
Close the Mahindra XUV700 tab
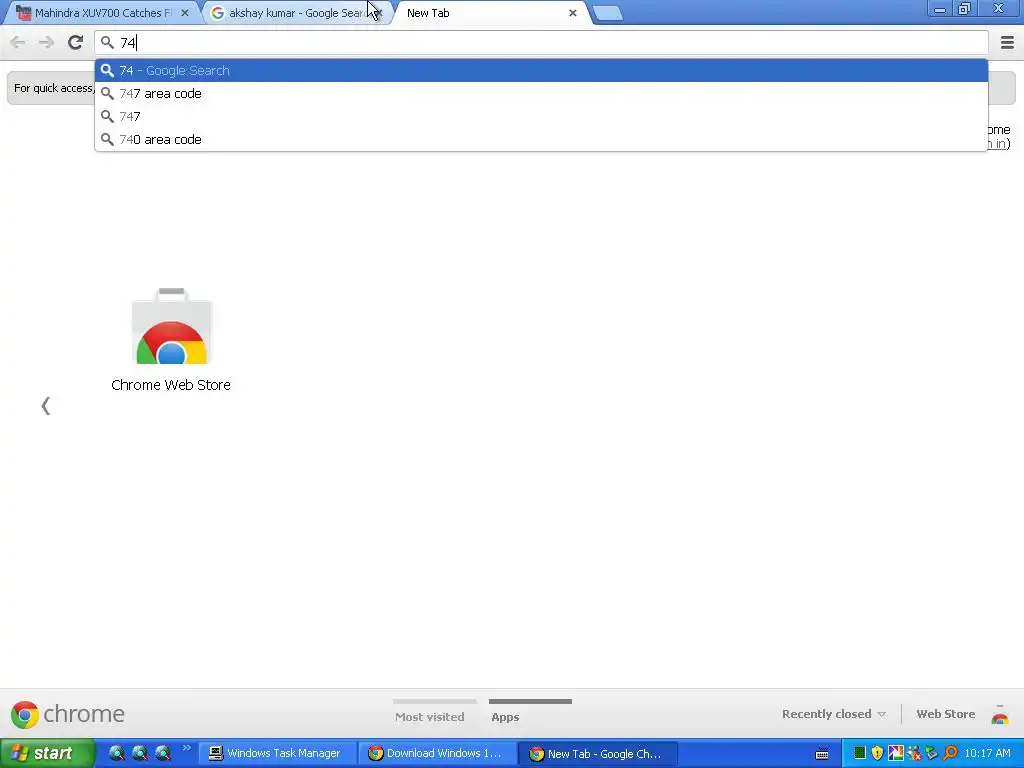(185, 13)
